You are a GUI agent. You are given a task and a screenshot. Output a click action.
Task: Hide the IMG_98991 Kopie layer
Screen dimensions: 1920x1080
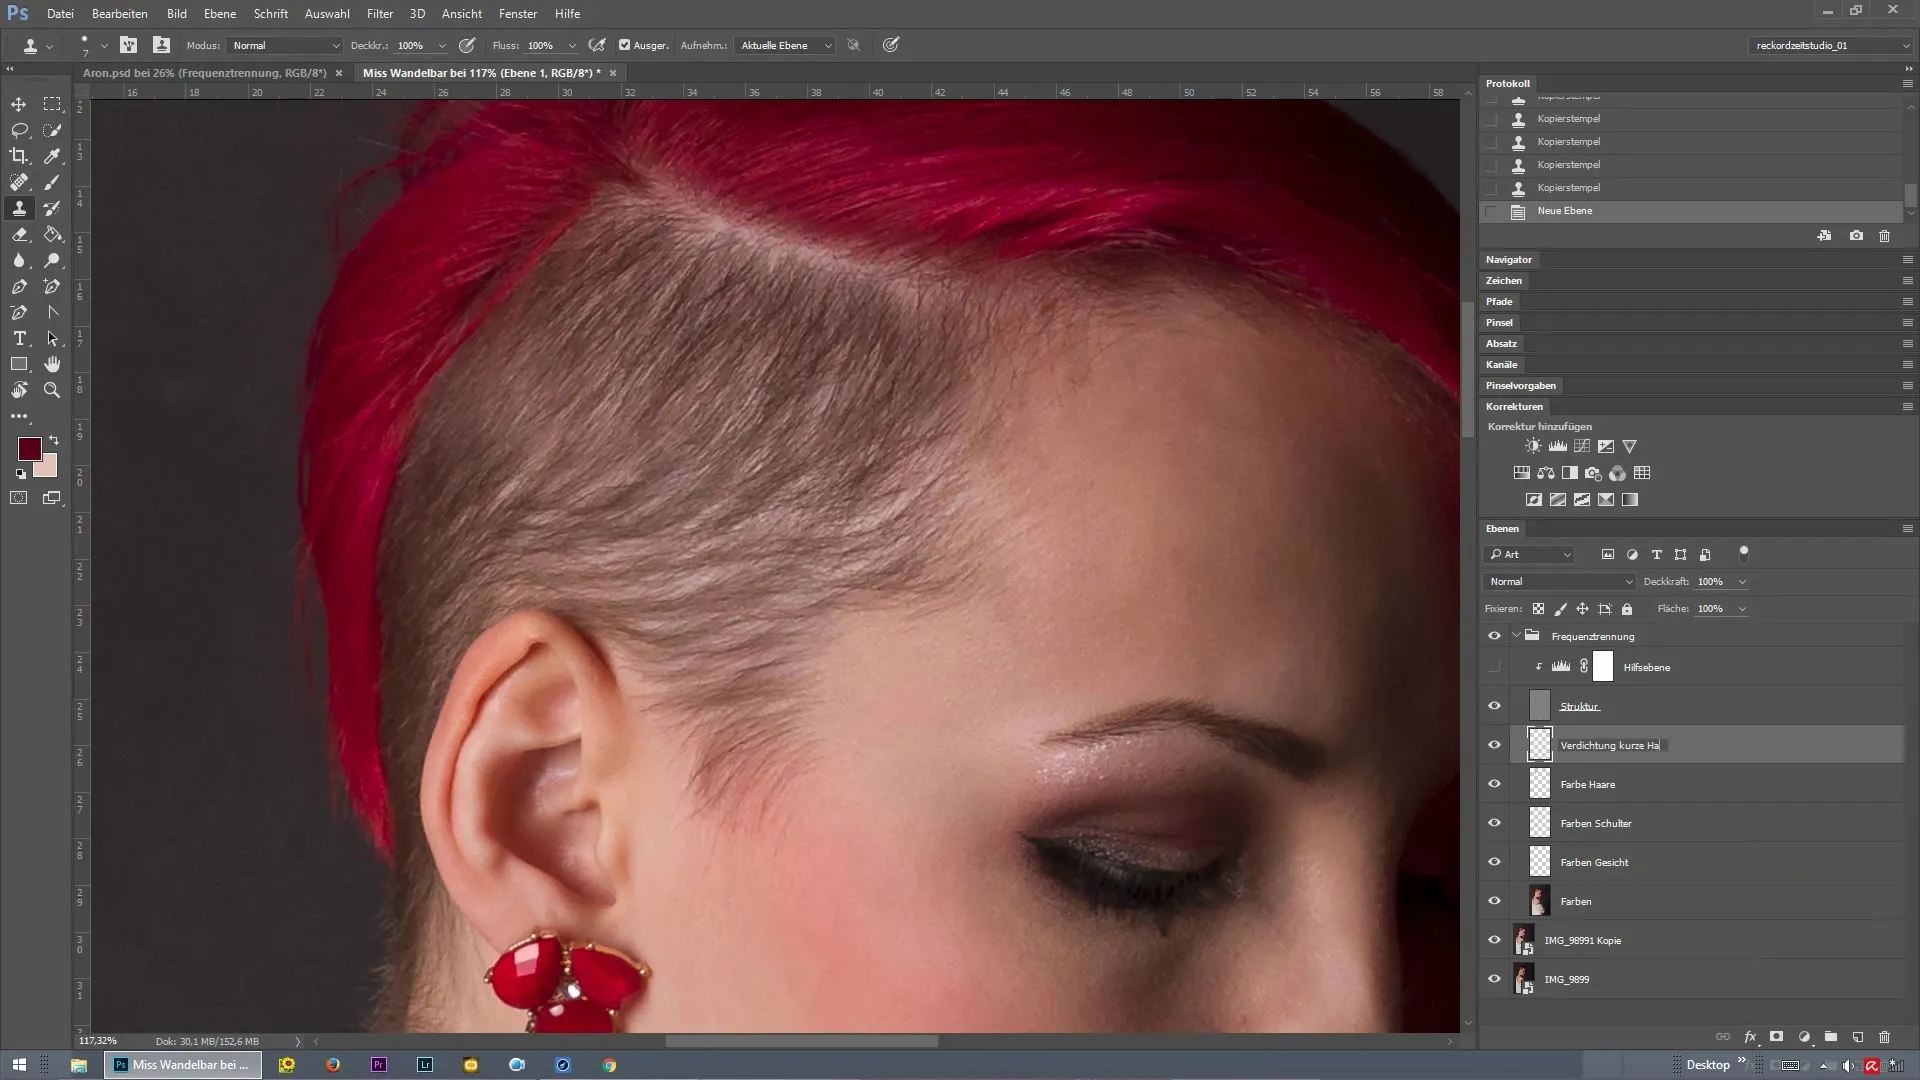(1494, 940)
